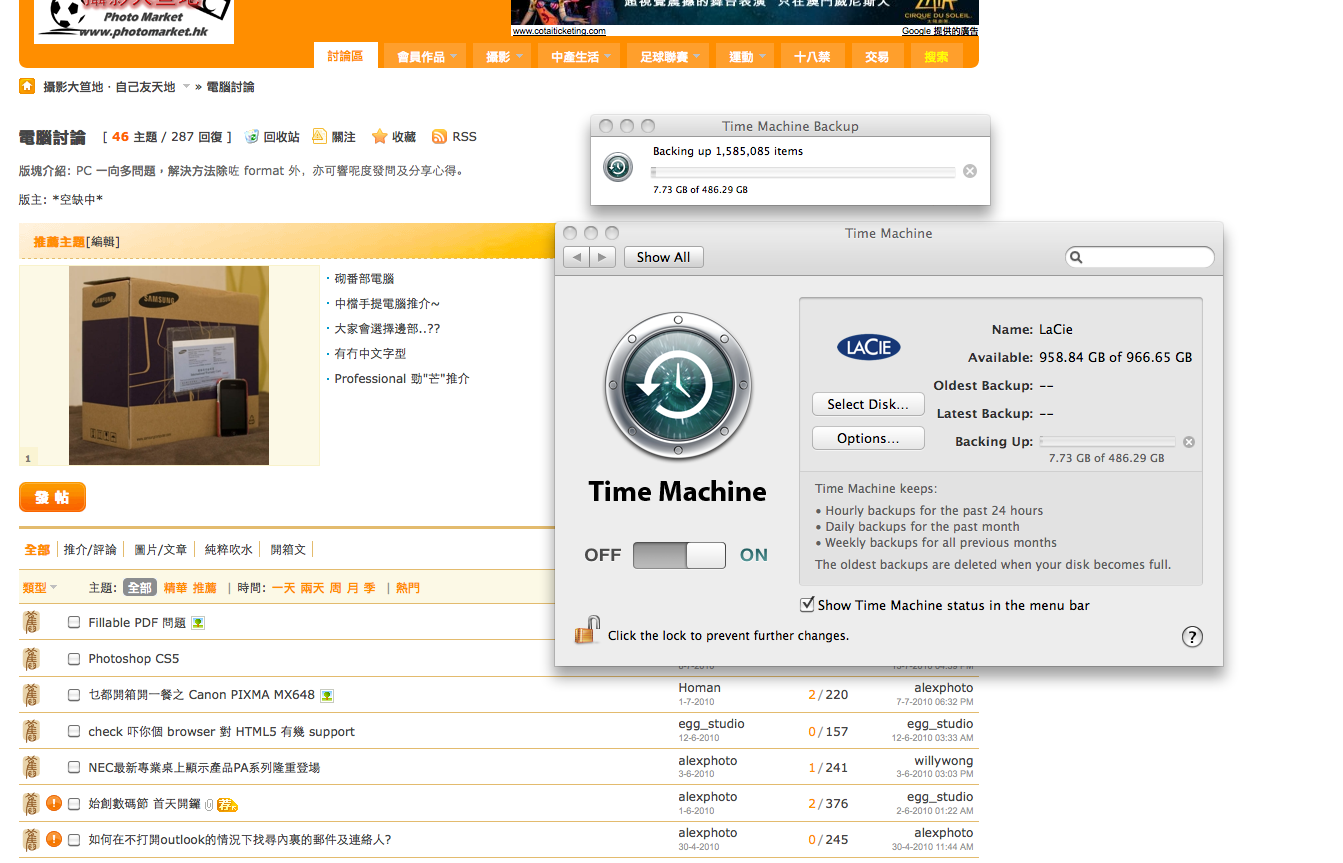Open the 純粹吹水 category tab
1343x863 pixels.
click(229, 549)
